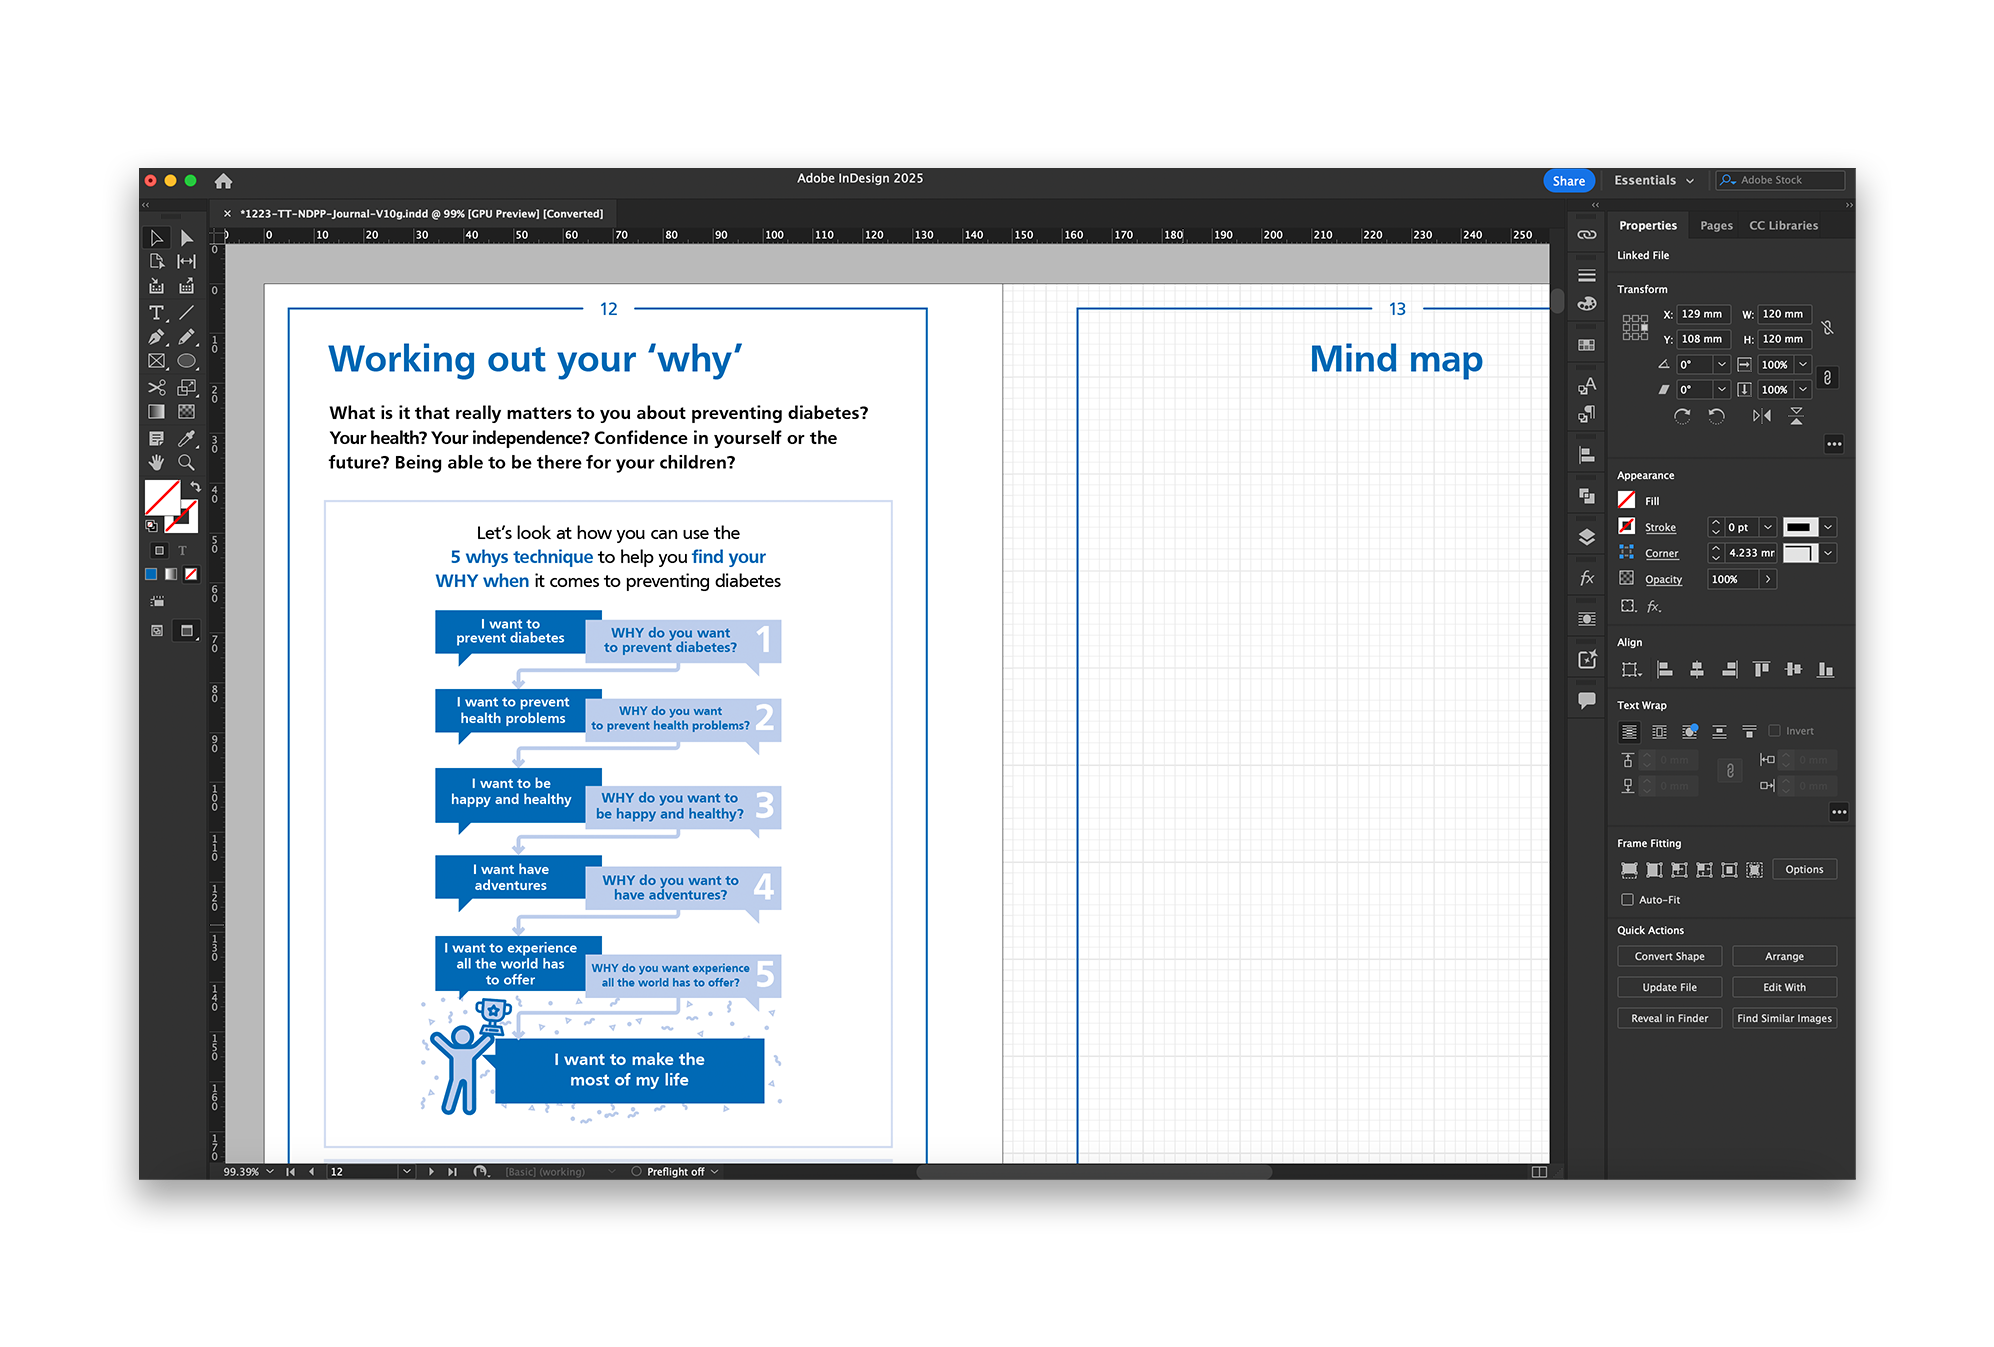Enable the Invert option in Text Wrap
1994x1347 pixels.
tap(1774, 731)
